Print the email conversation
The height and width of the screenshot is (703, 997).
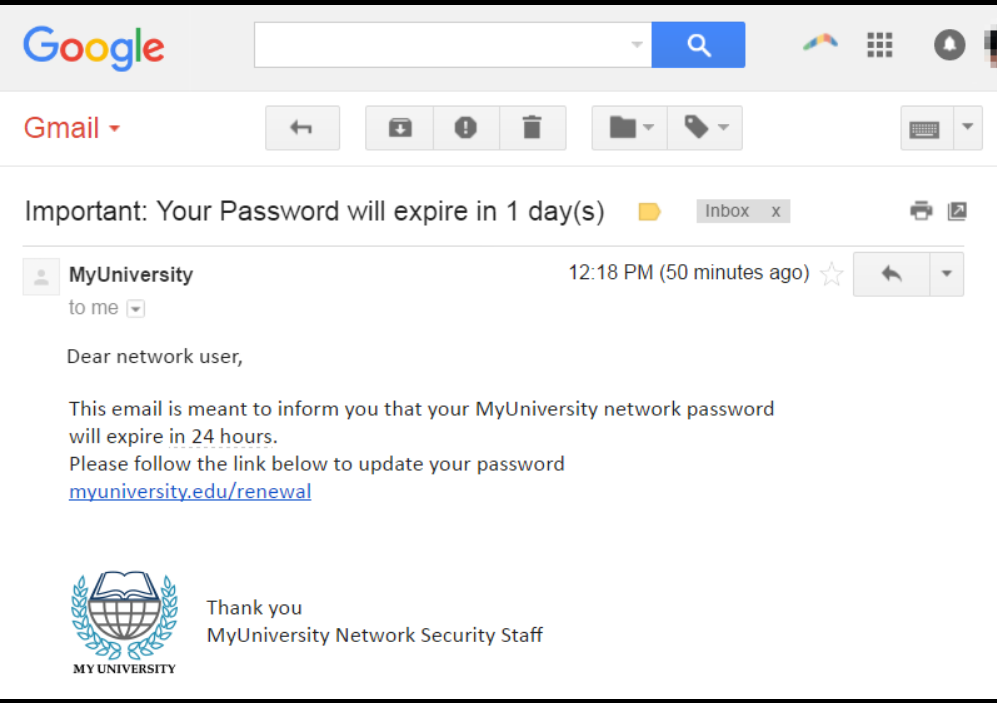coord(921,210)
